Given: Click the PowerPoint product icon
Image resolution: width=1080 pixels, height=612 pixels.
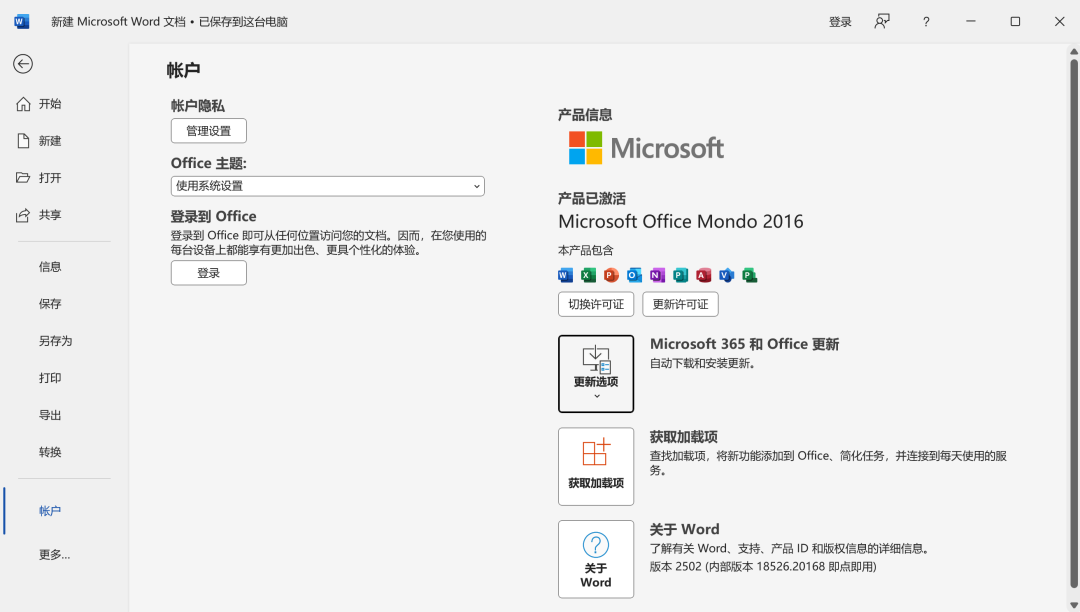Looking at the screenshot, I should (x=611, y=275).
